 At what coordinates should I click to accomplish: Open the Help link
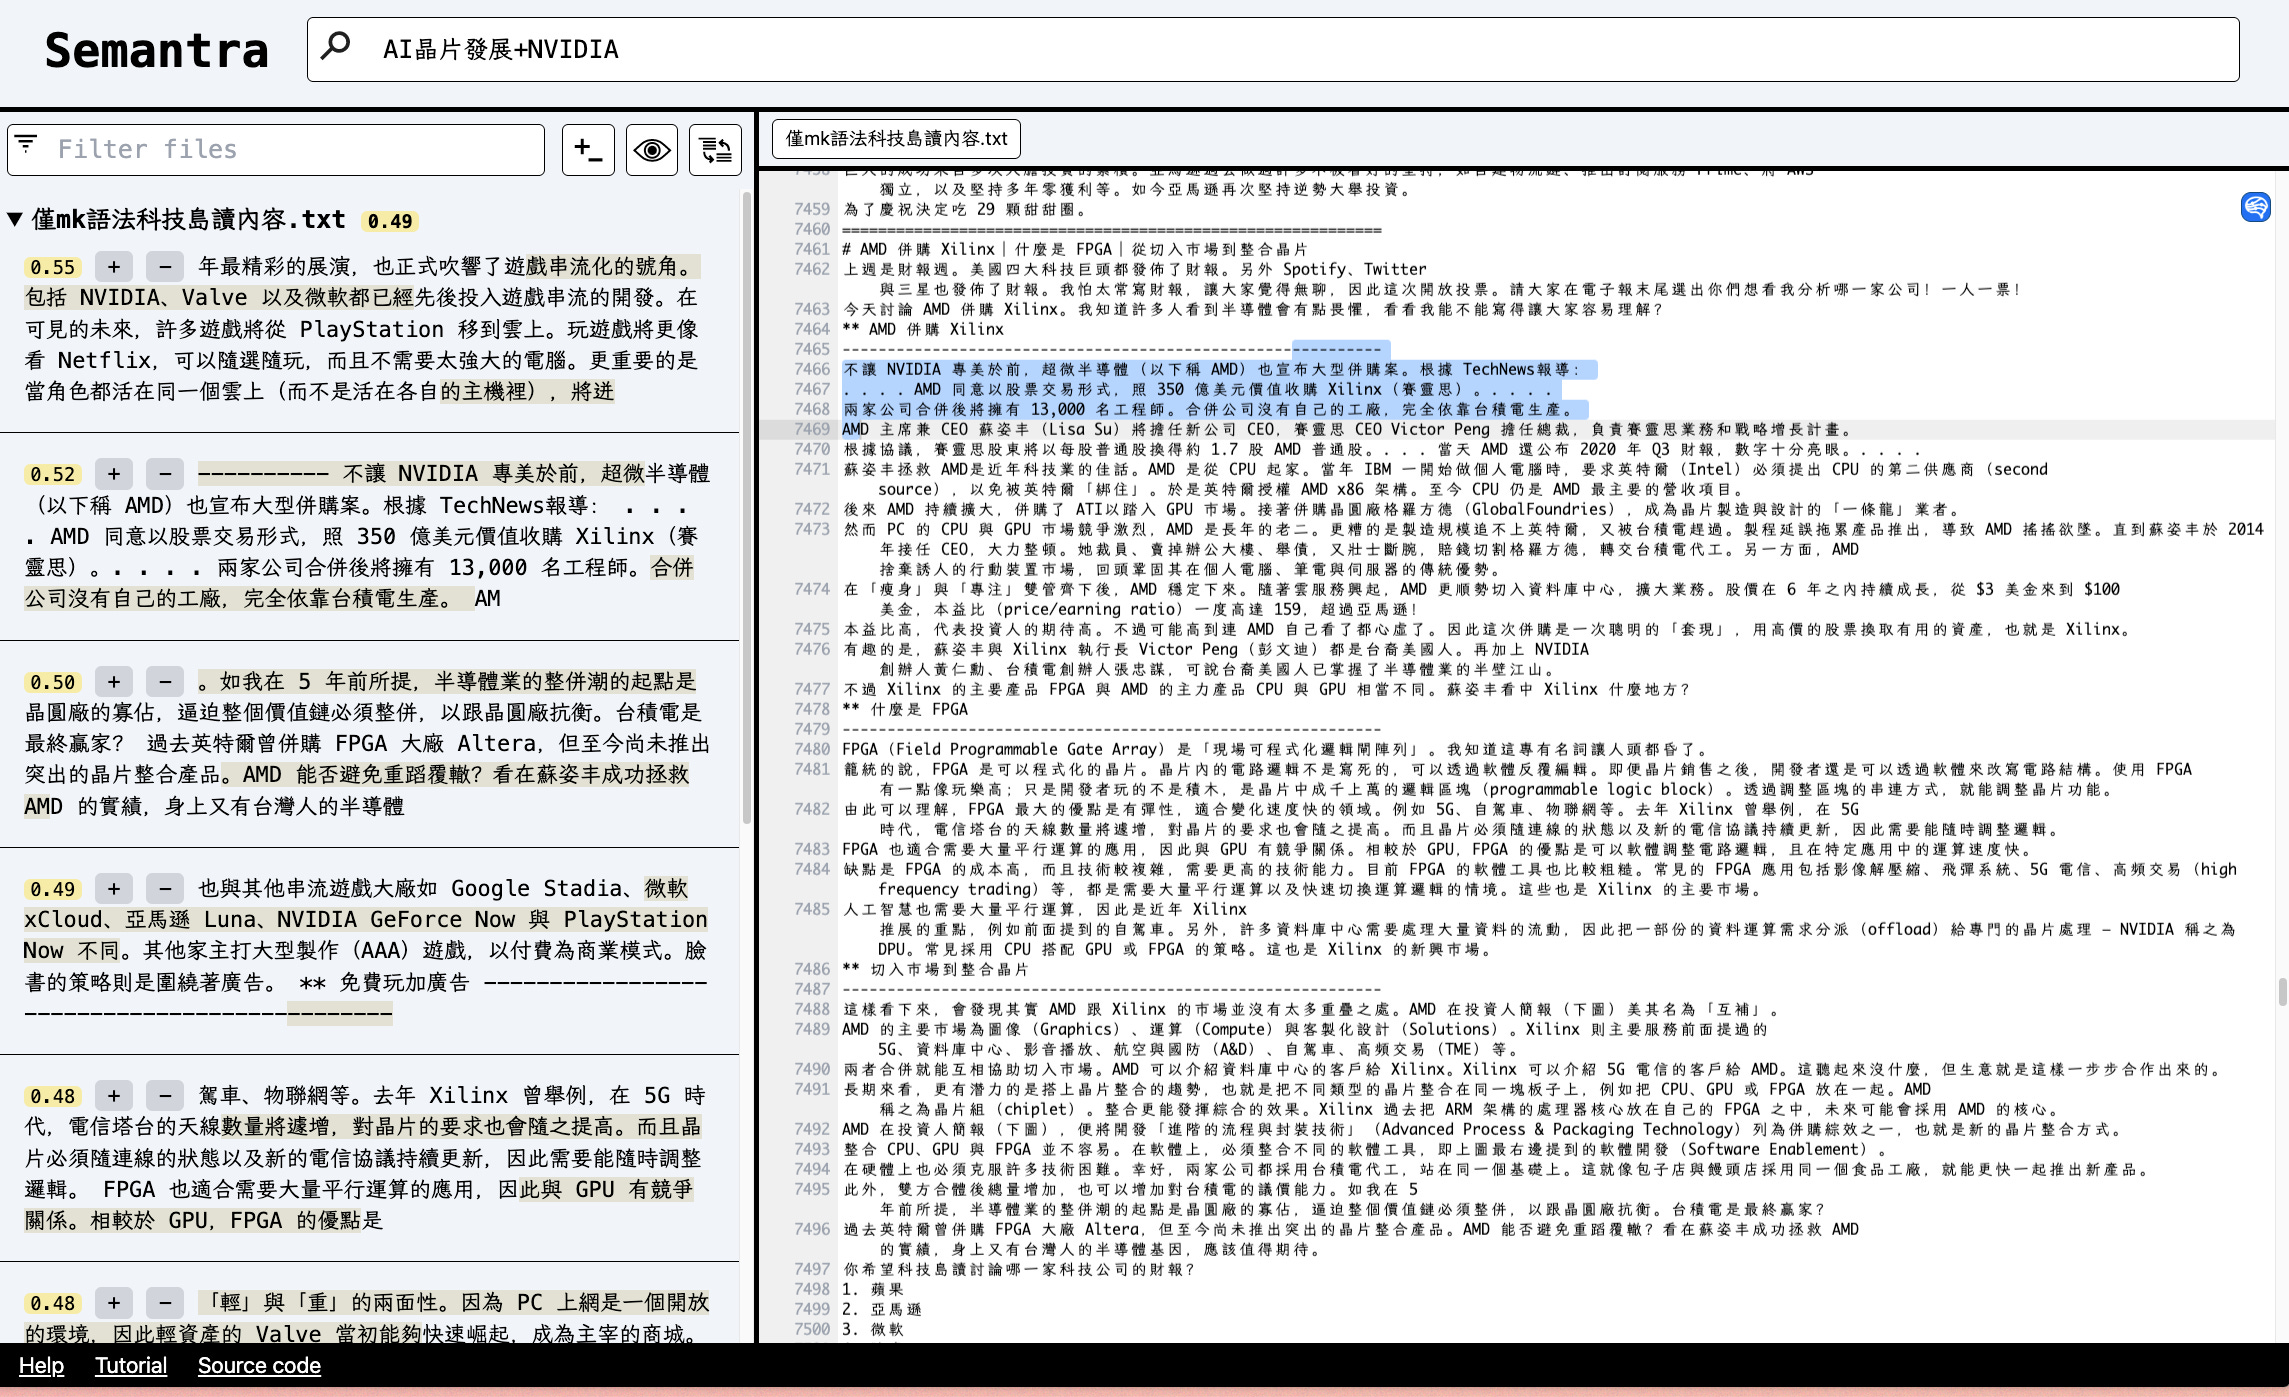(41, 1366)
